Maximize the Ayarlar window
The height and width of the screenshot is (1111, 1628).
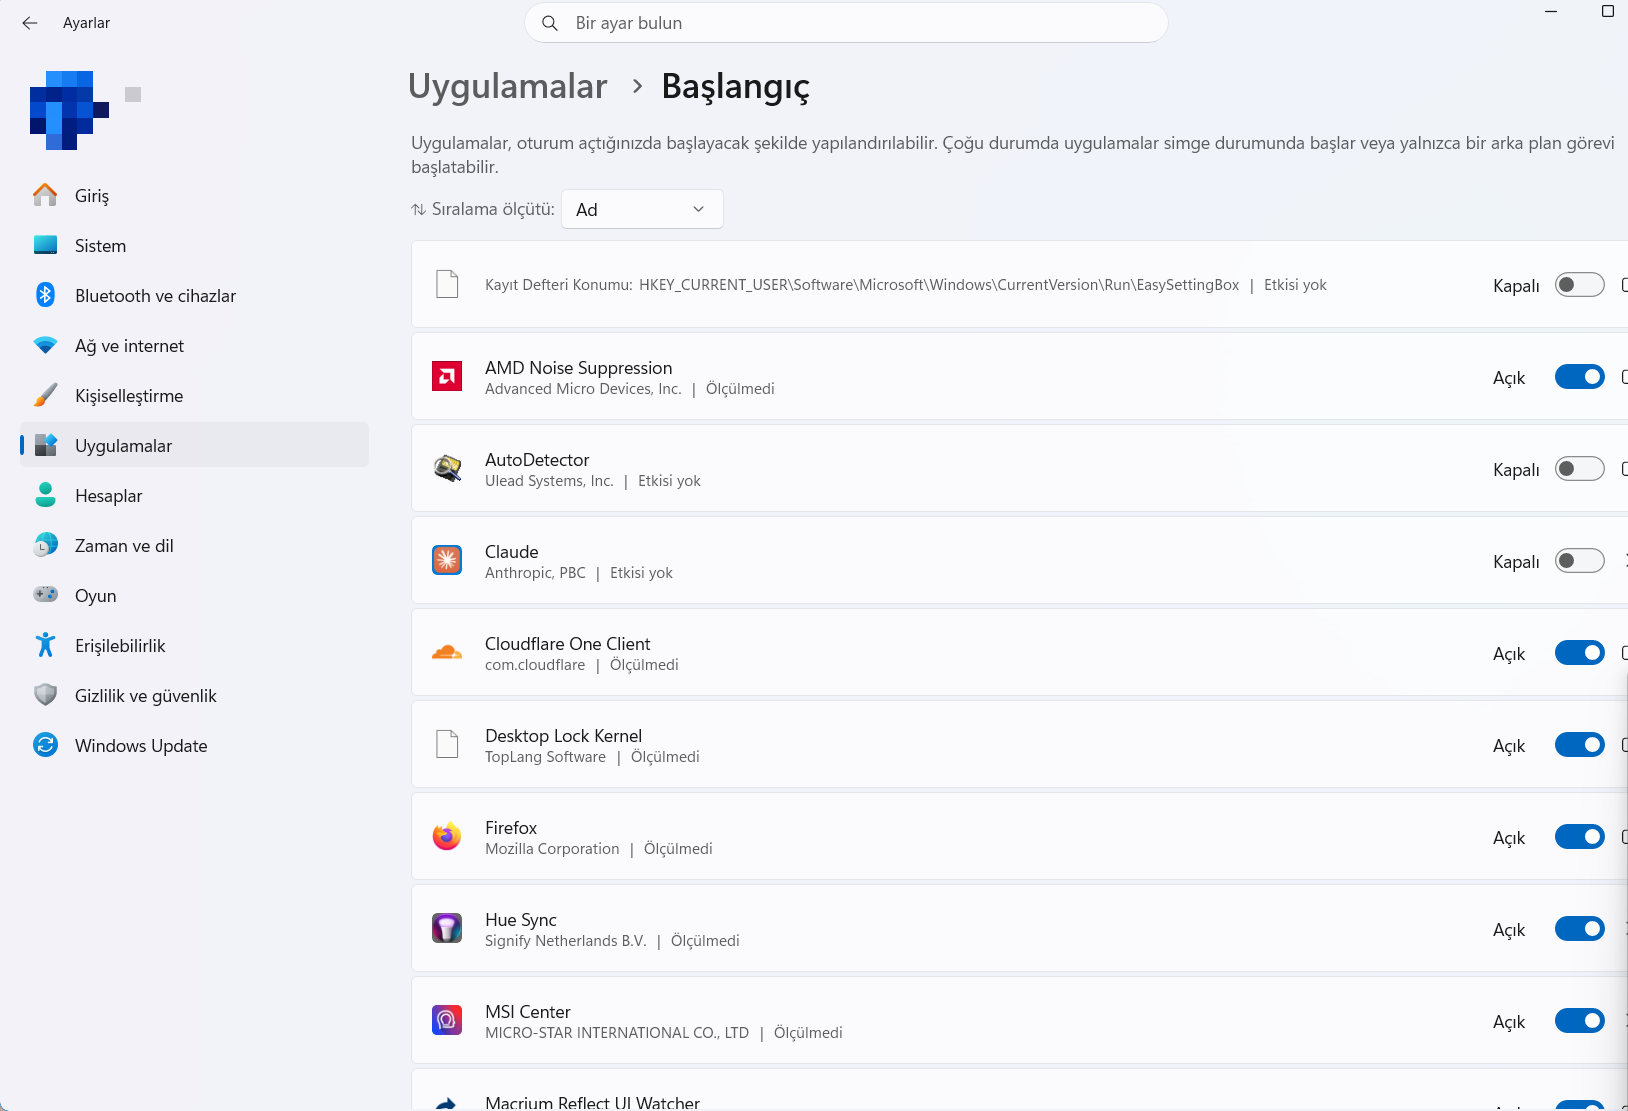click(1608, 12)
